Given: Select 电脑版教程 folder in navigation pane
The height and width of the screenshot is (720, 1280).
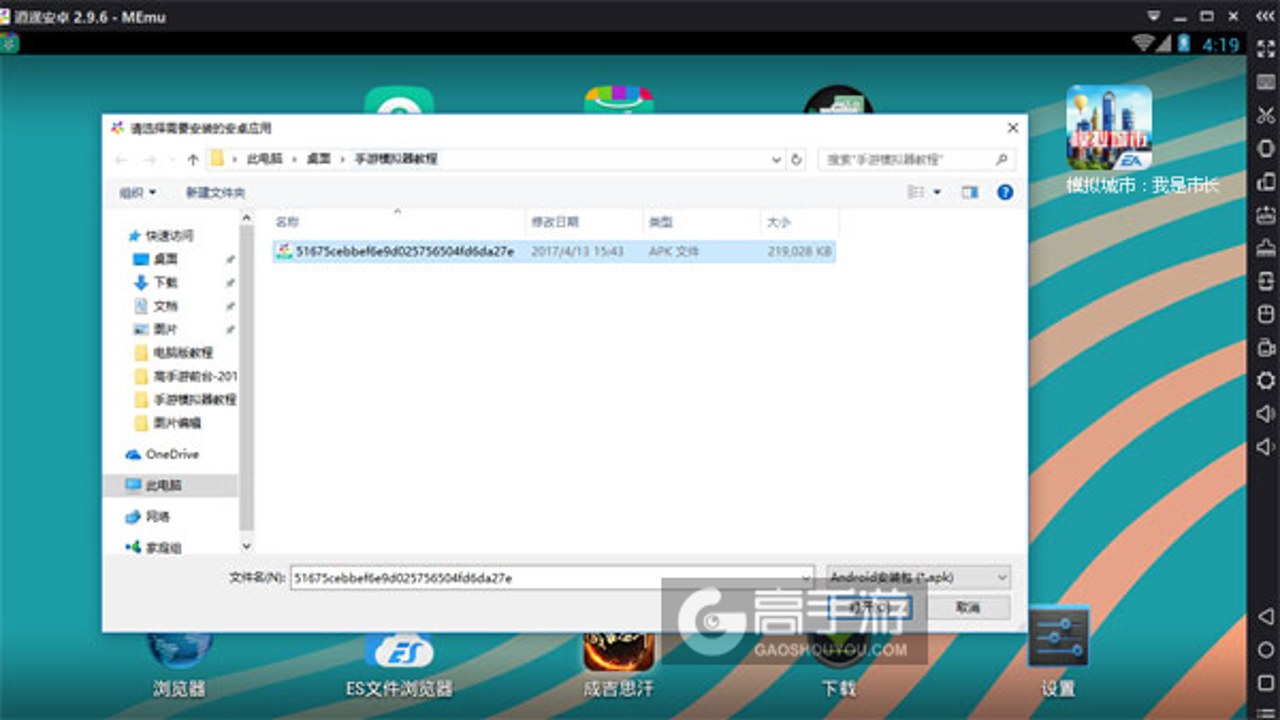Looking at the screenshot, I should point(174,353).
